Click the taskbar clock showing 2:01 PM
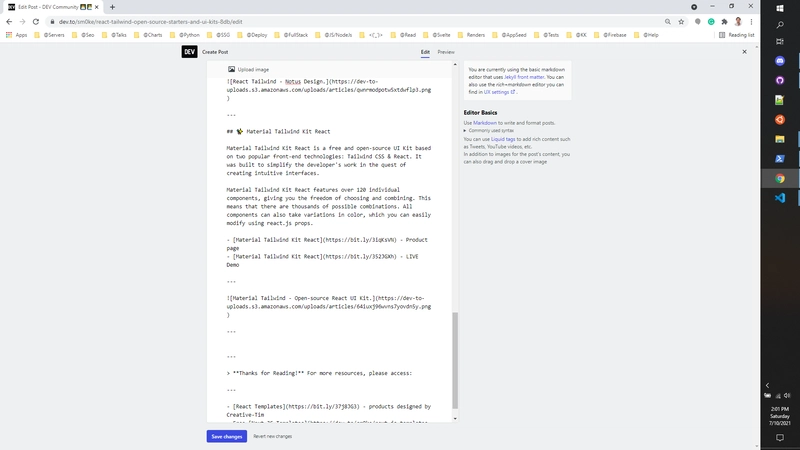Viewport: 800px width, 450px height. point(780,416)
